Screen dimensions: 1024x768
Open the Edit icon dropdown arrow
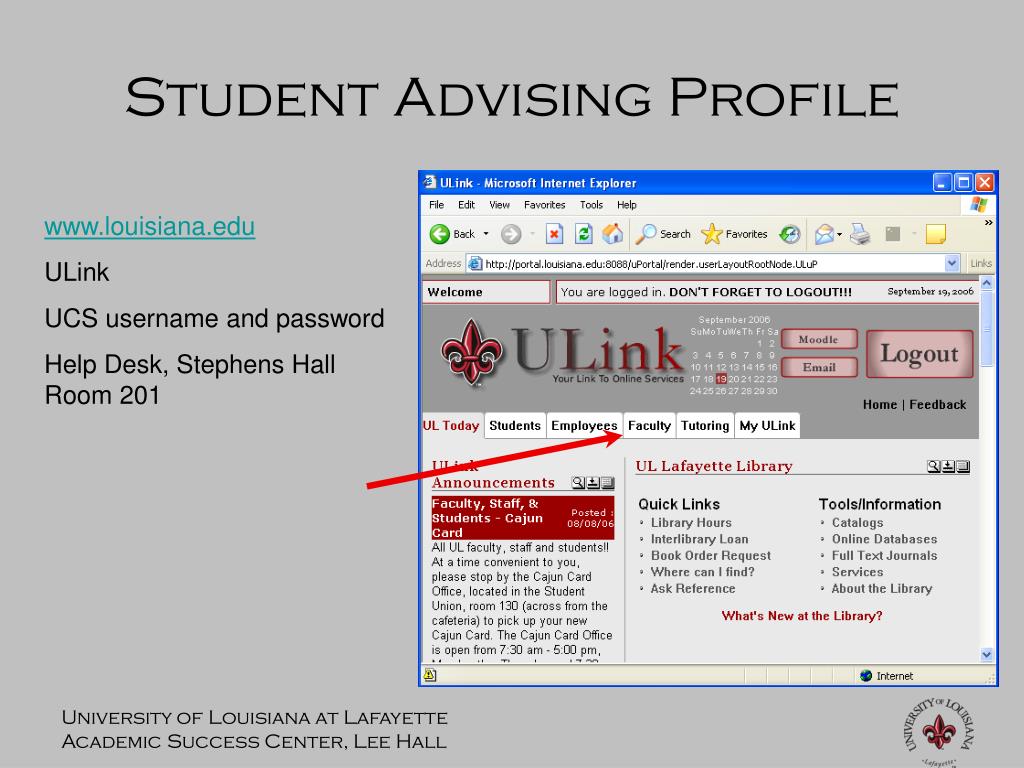(914, 234)
